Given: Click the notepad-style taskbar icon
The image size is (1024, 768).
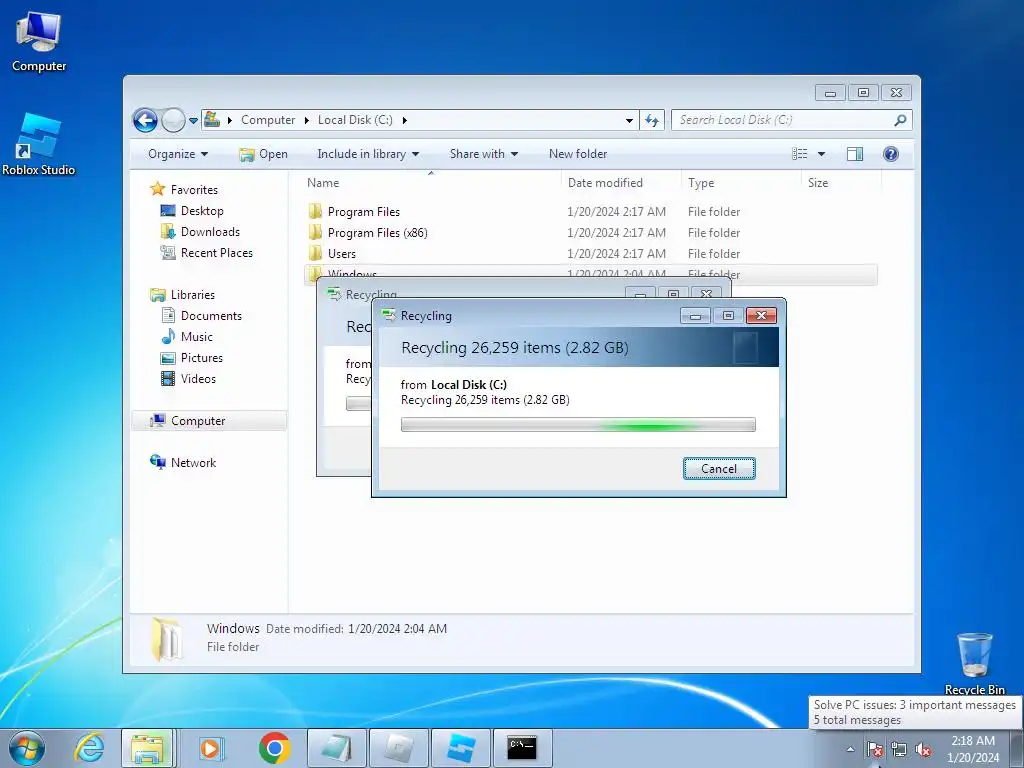Looking at the screenshot, I should click(336, 748).
